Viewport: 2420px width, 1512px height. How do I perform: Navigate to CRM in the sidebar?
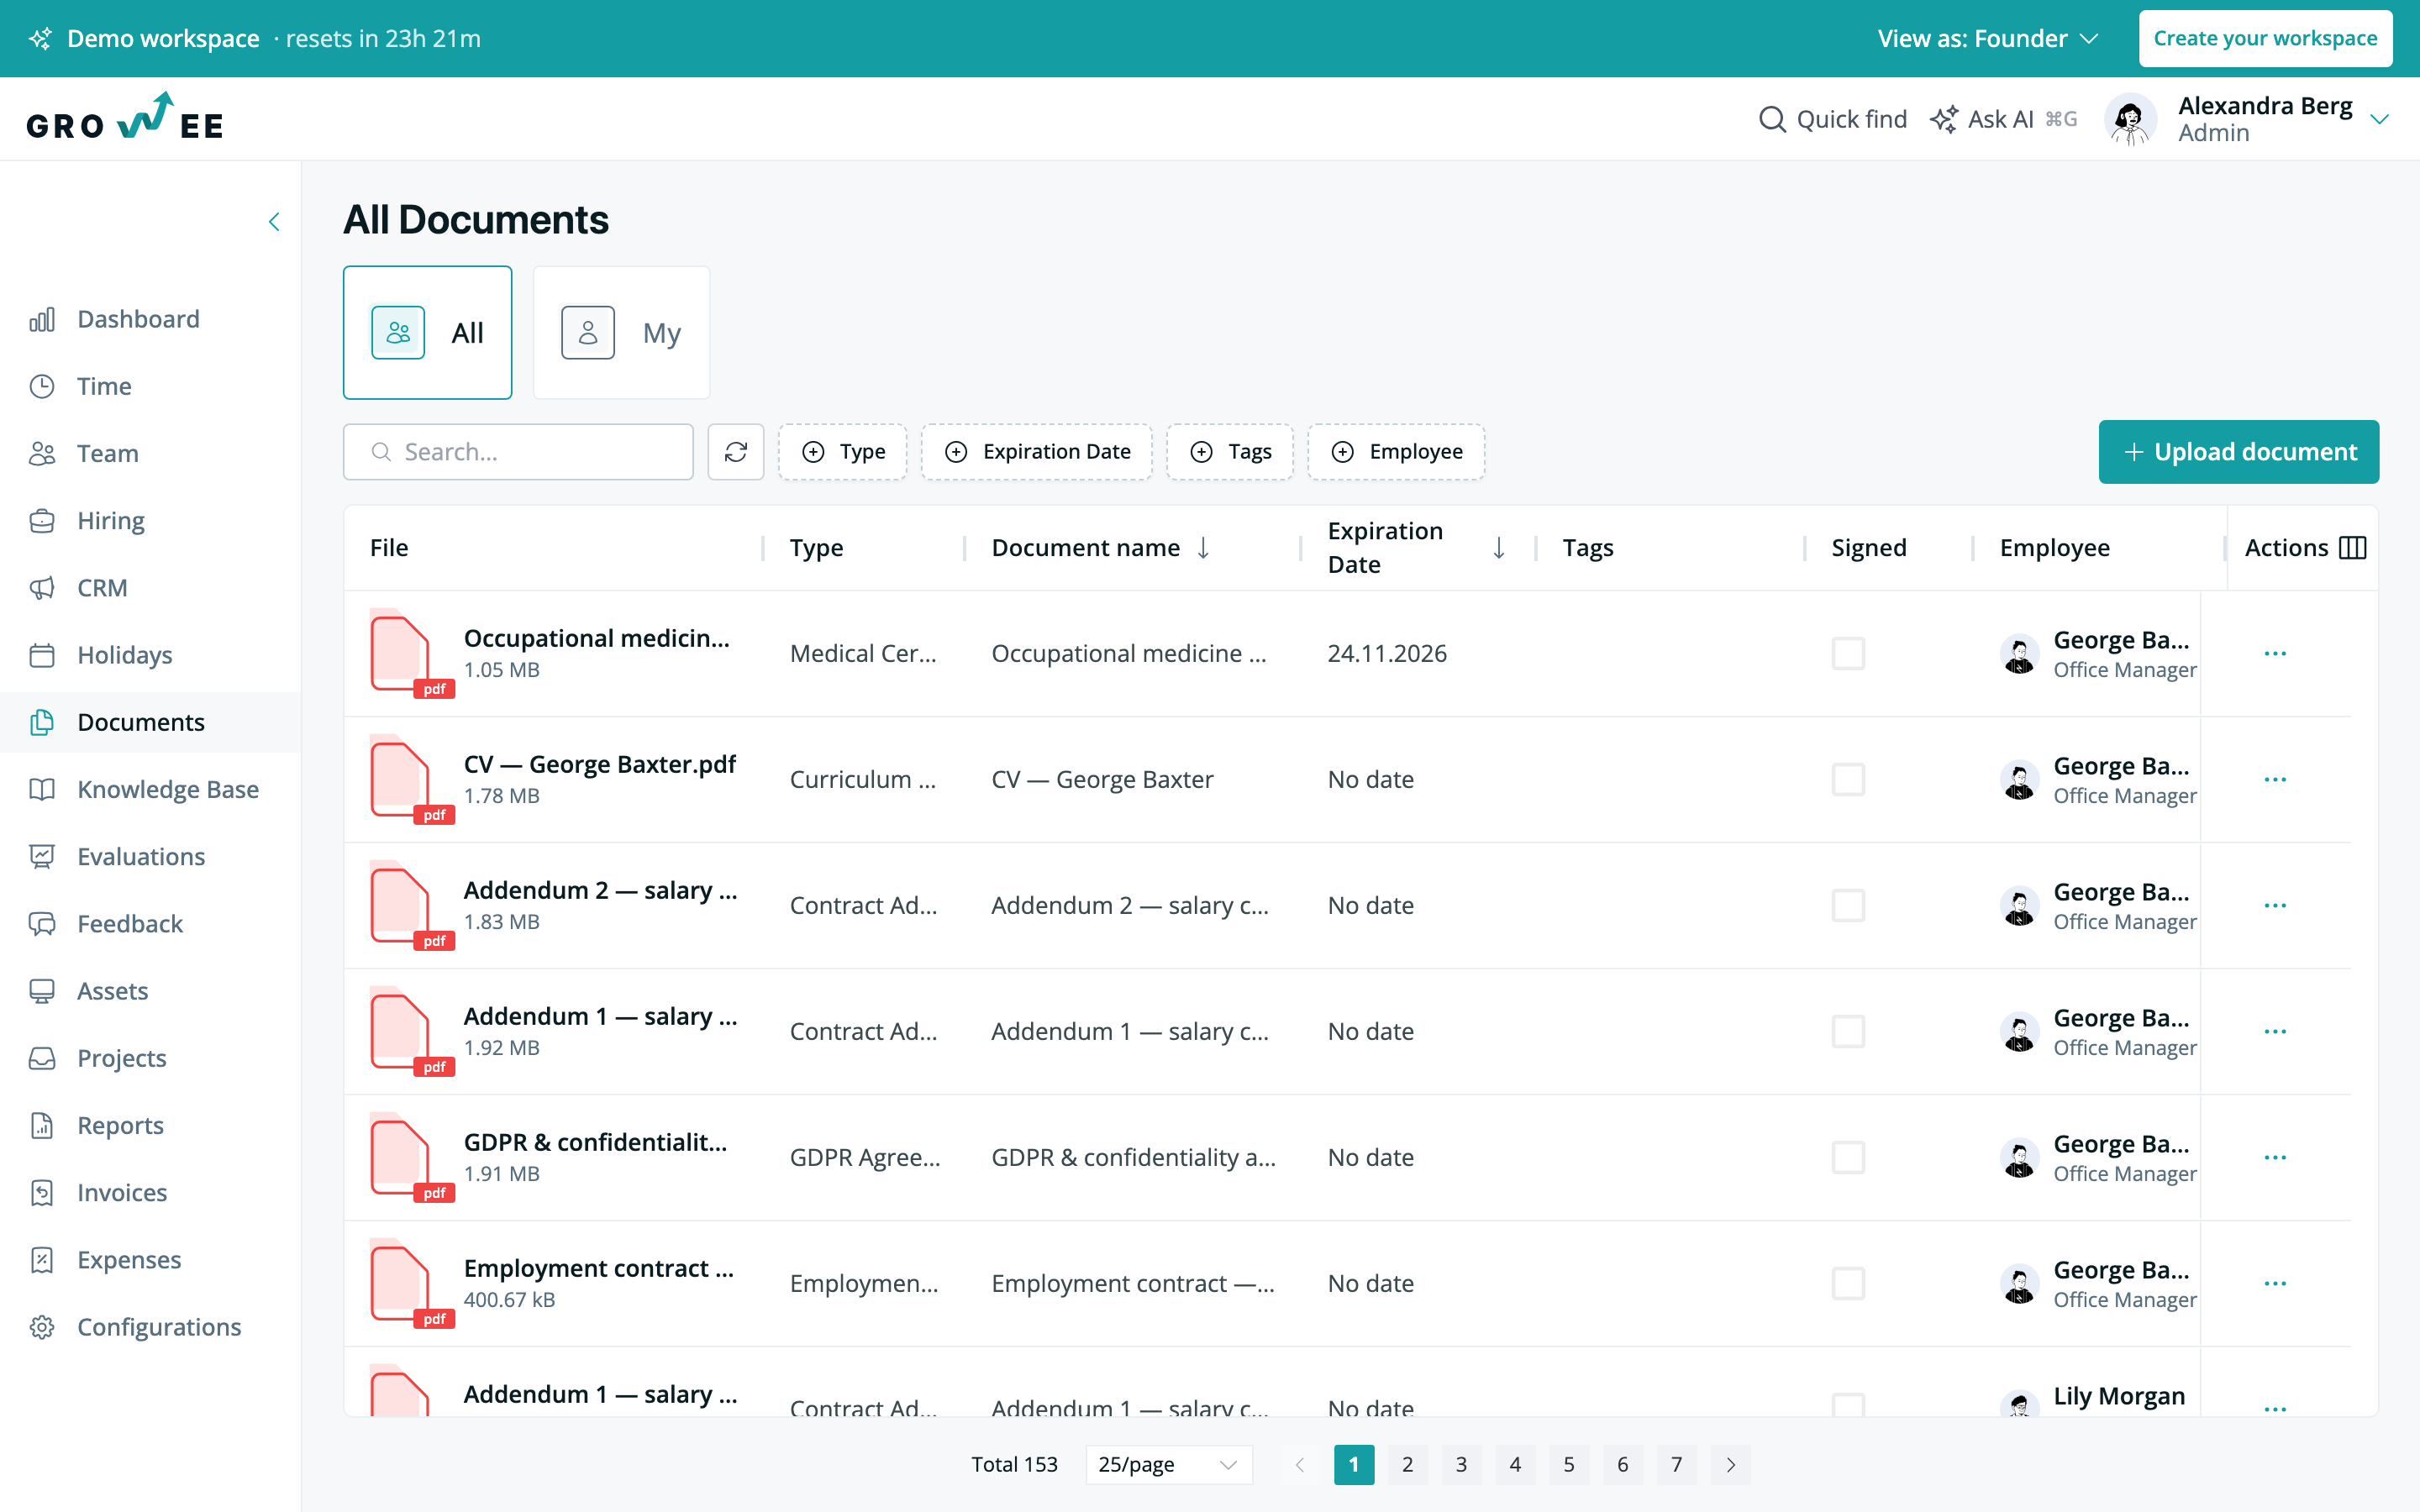[x=150, y=588]
